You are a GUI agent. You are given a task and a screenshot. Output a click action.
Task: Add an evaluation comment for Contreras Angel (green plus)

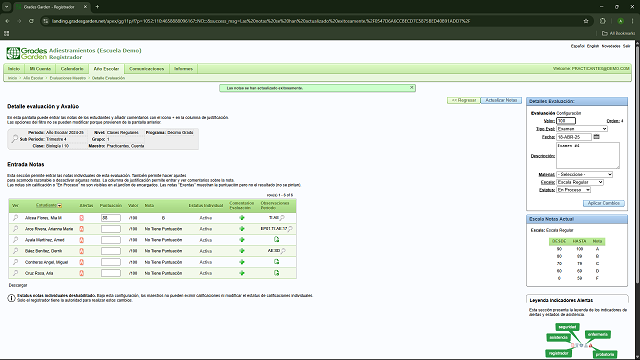(x=242, y=262)
